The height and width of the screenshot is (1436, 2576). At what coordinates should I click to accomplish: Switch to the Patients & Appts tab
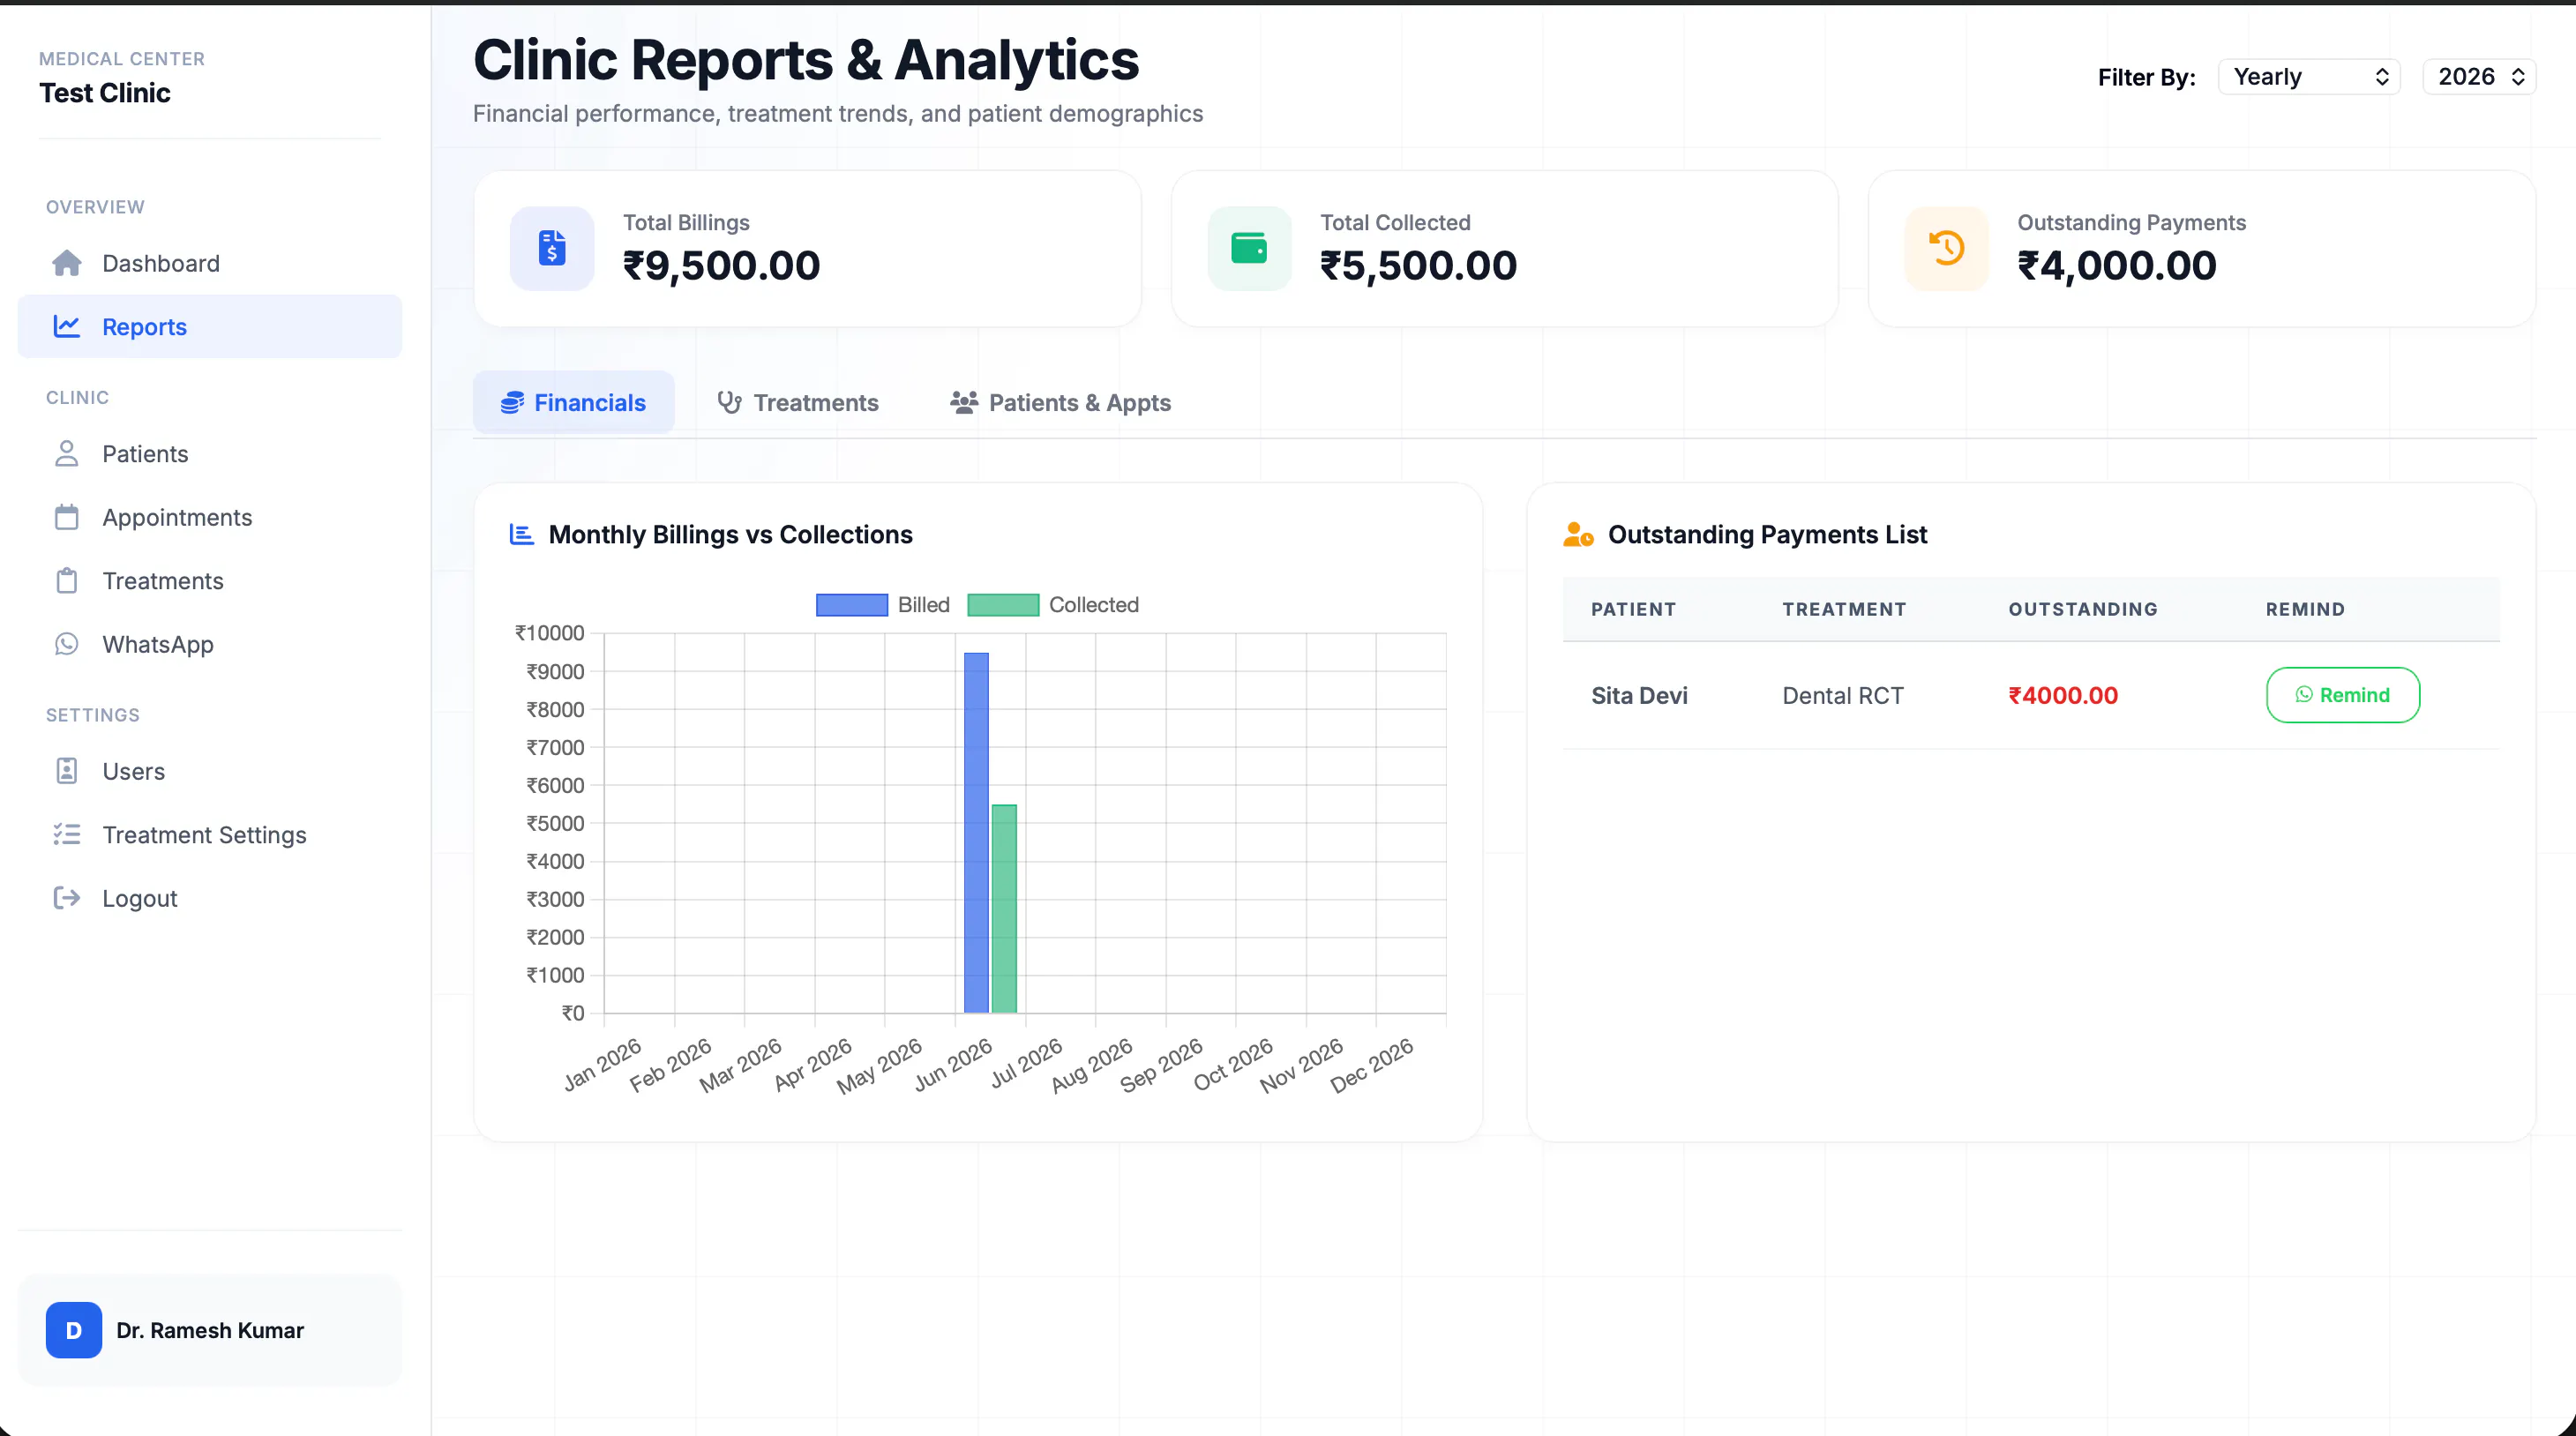tap(1060, 403)
